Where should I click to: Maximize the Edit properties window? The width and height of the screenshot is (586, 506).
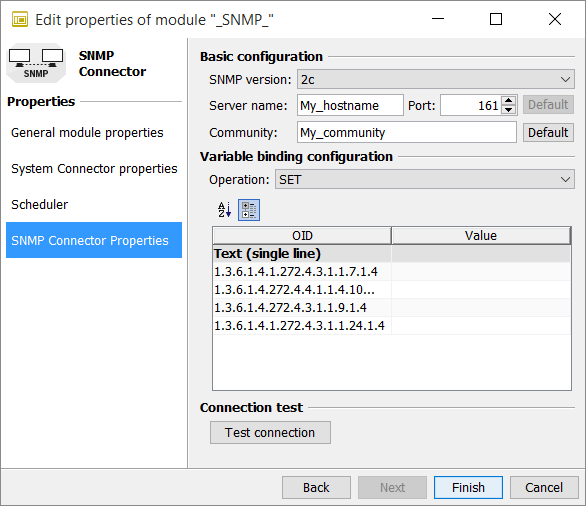496,19
